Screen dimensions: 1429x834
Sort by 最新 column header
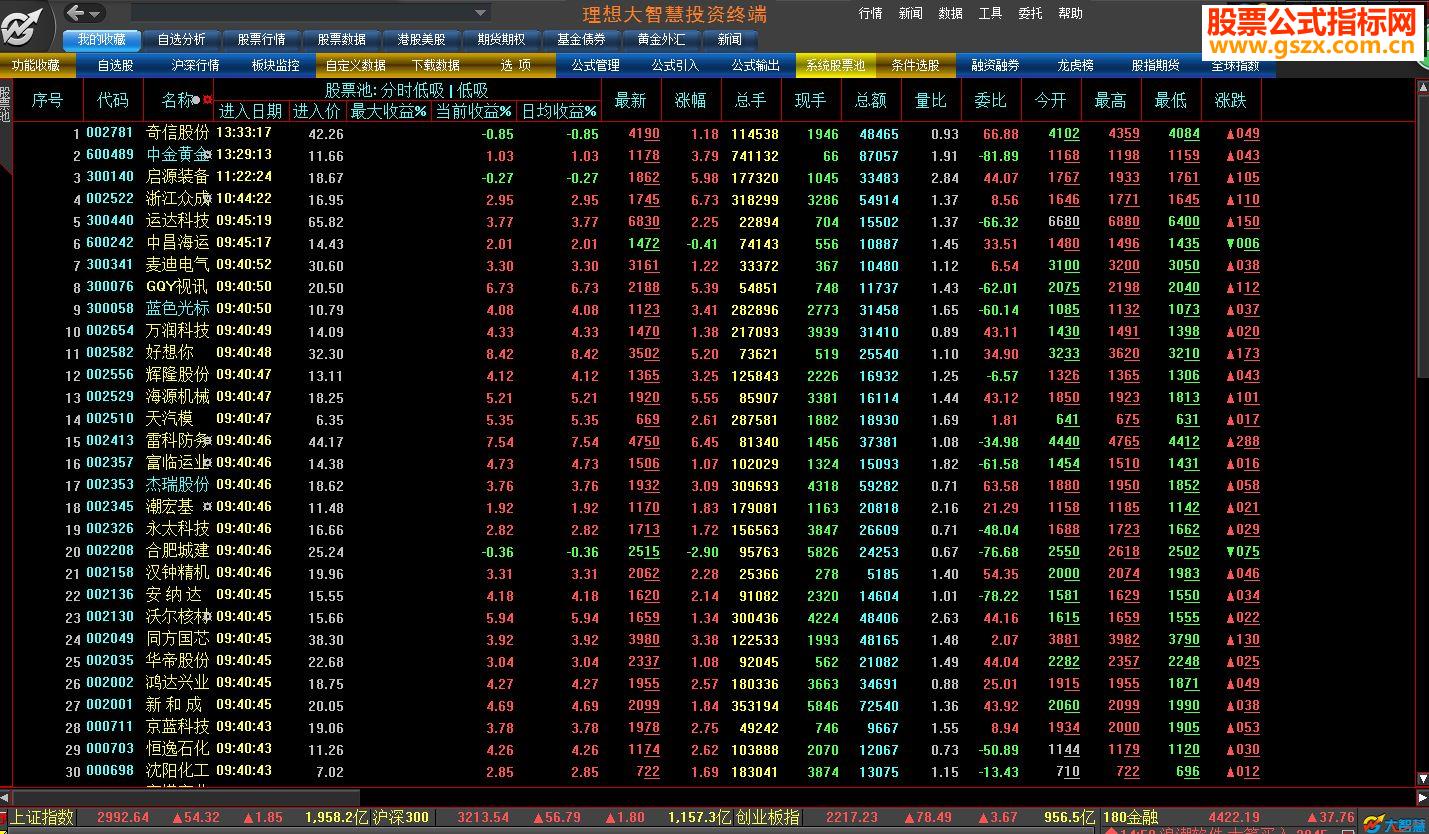[631, 100]
